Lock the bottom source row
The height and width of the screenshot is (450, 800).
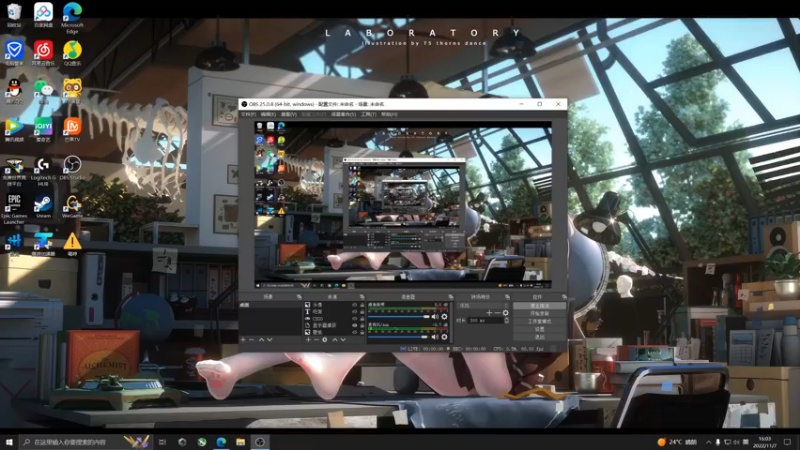pos(362,332)
